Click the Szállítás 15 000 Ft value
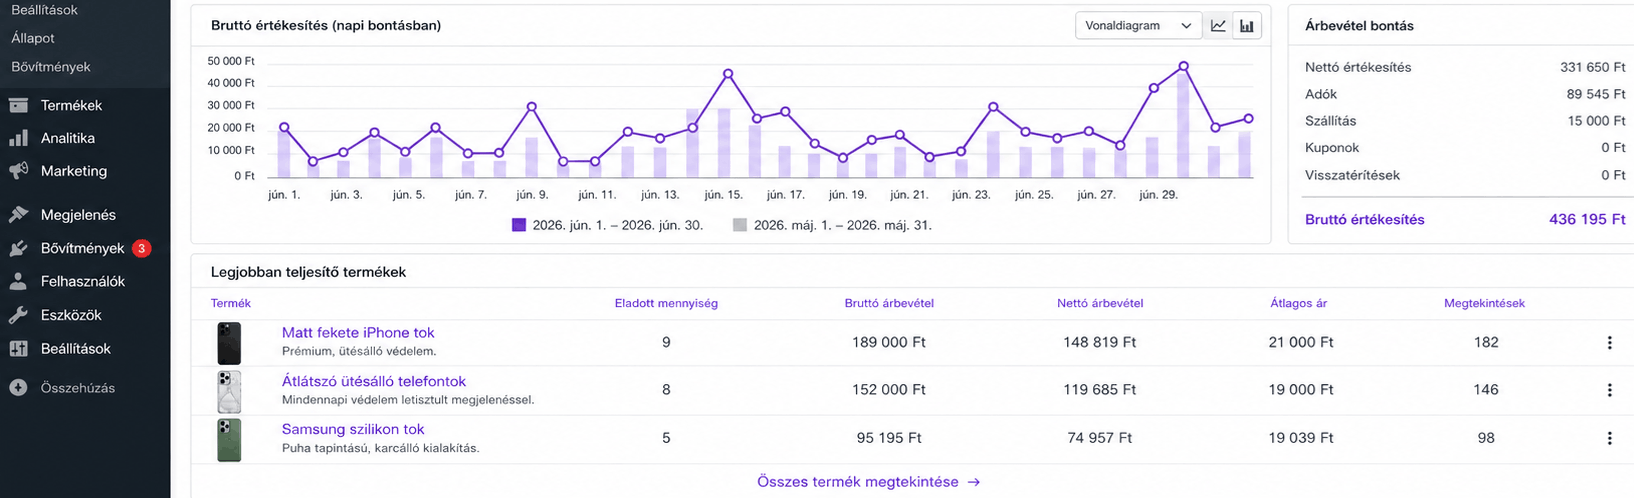 [x=1596, y=121]
